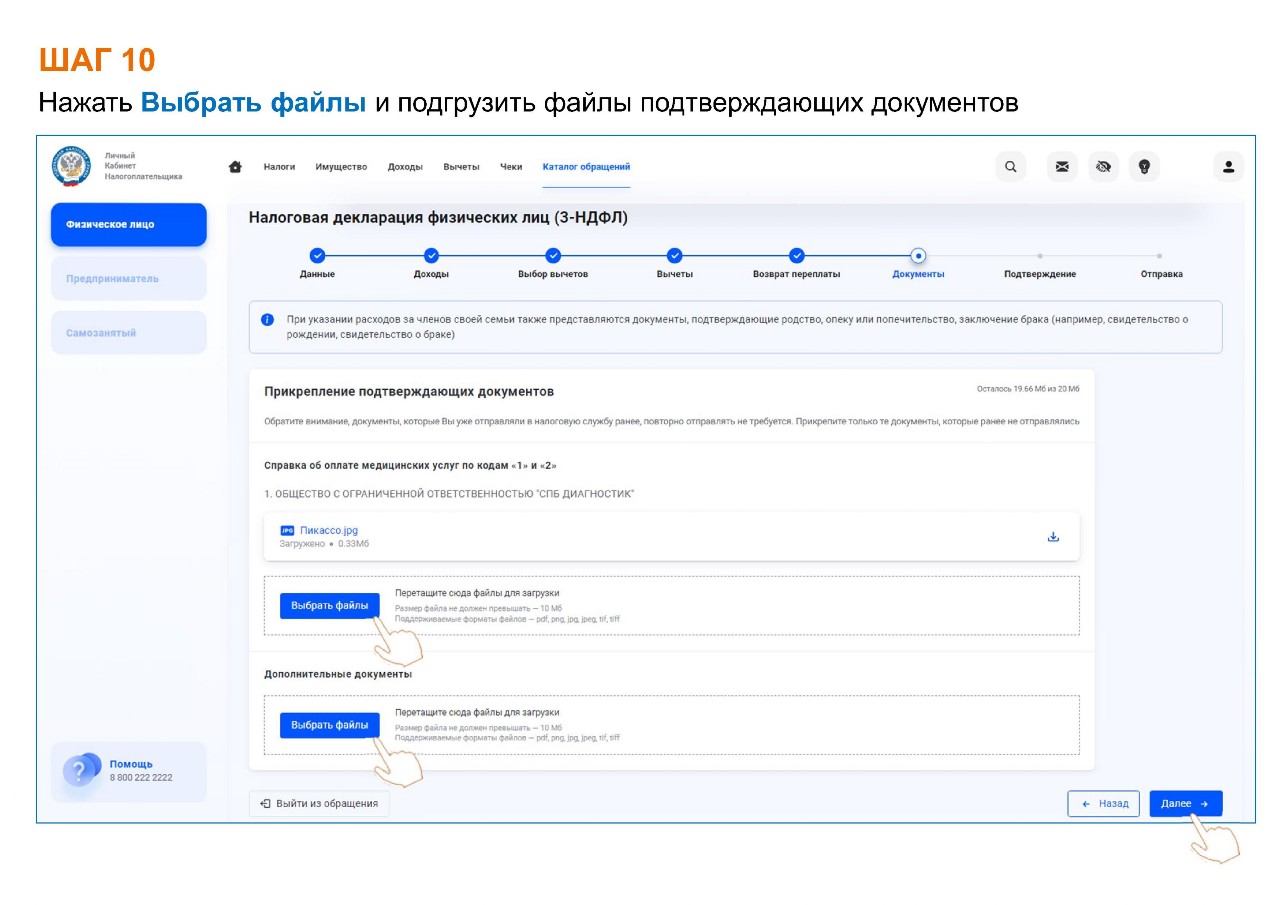Click the Далее button
This screenshot has height=905, width=1280.
point(1185,804)
